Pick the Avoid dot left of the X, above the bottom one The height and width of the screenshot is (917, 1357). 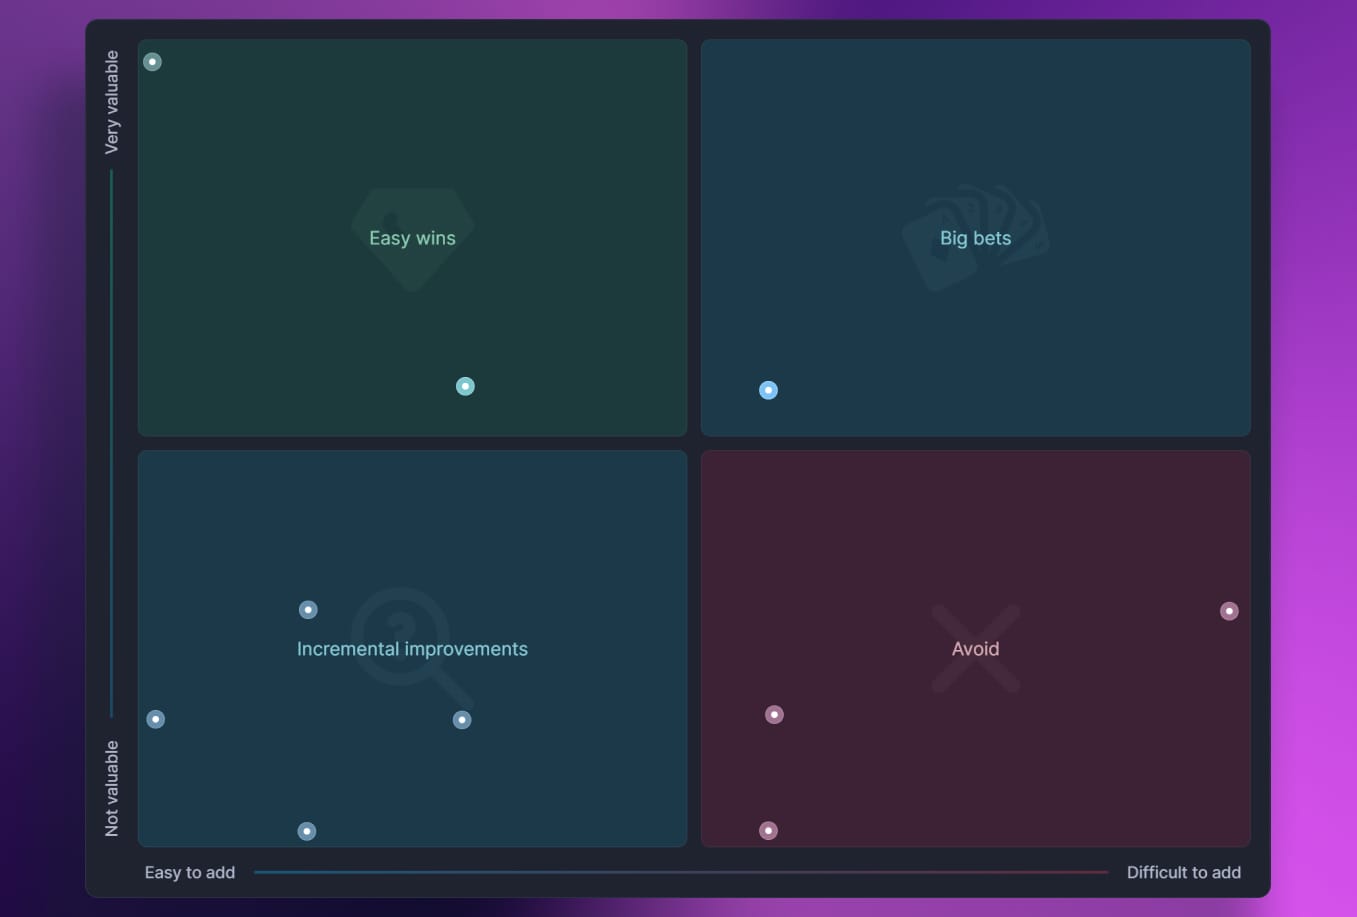[x=774, y=714]
